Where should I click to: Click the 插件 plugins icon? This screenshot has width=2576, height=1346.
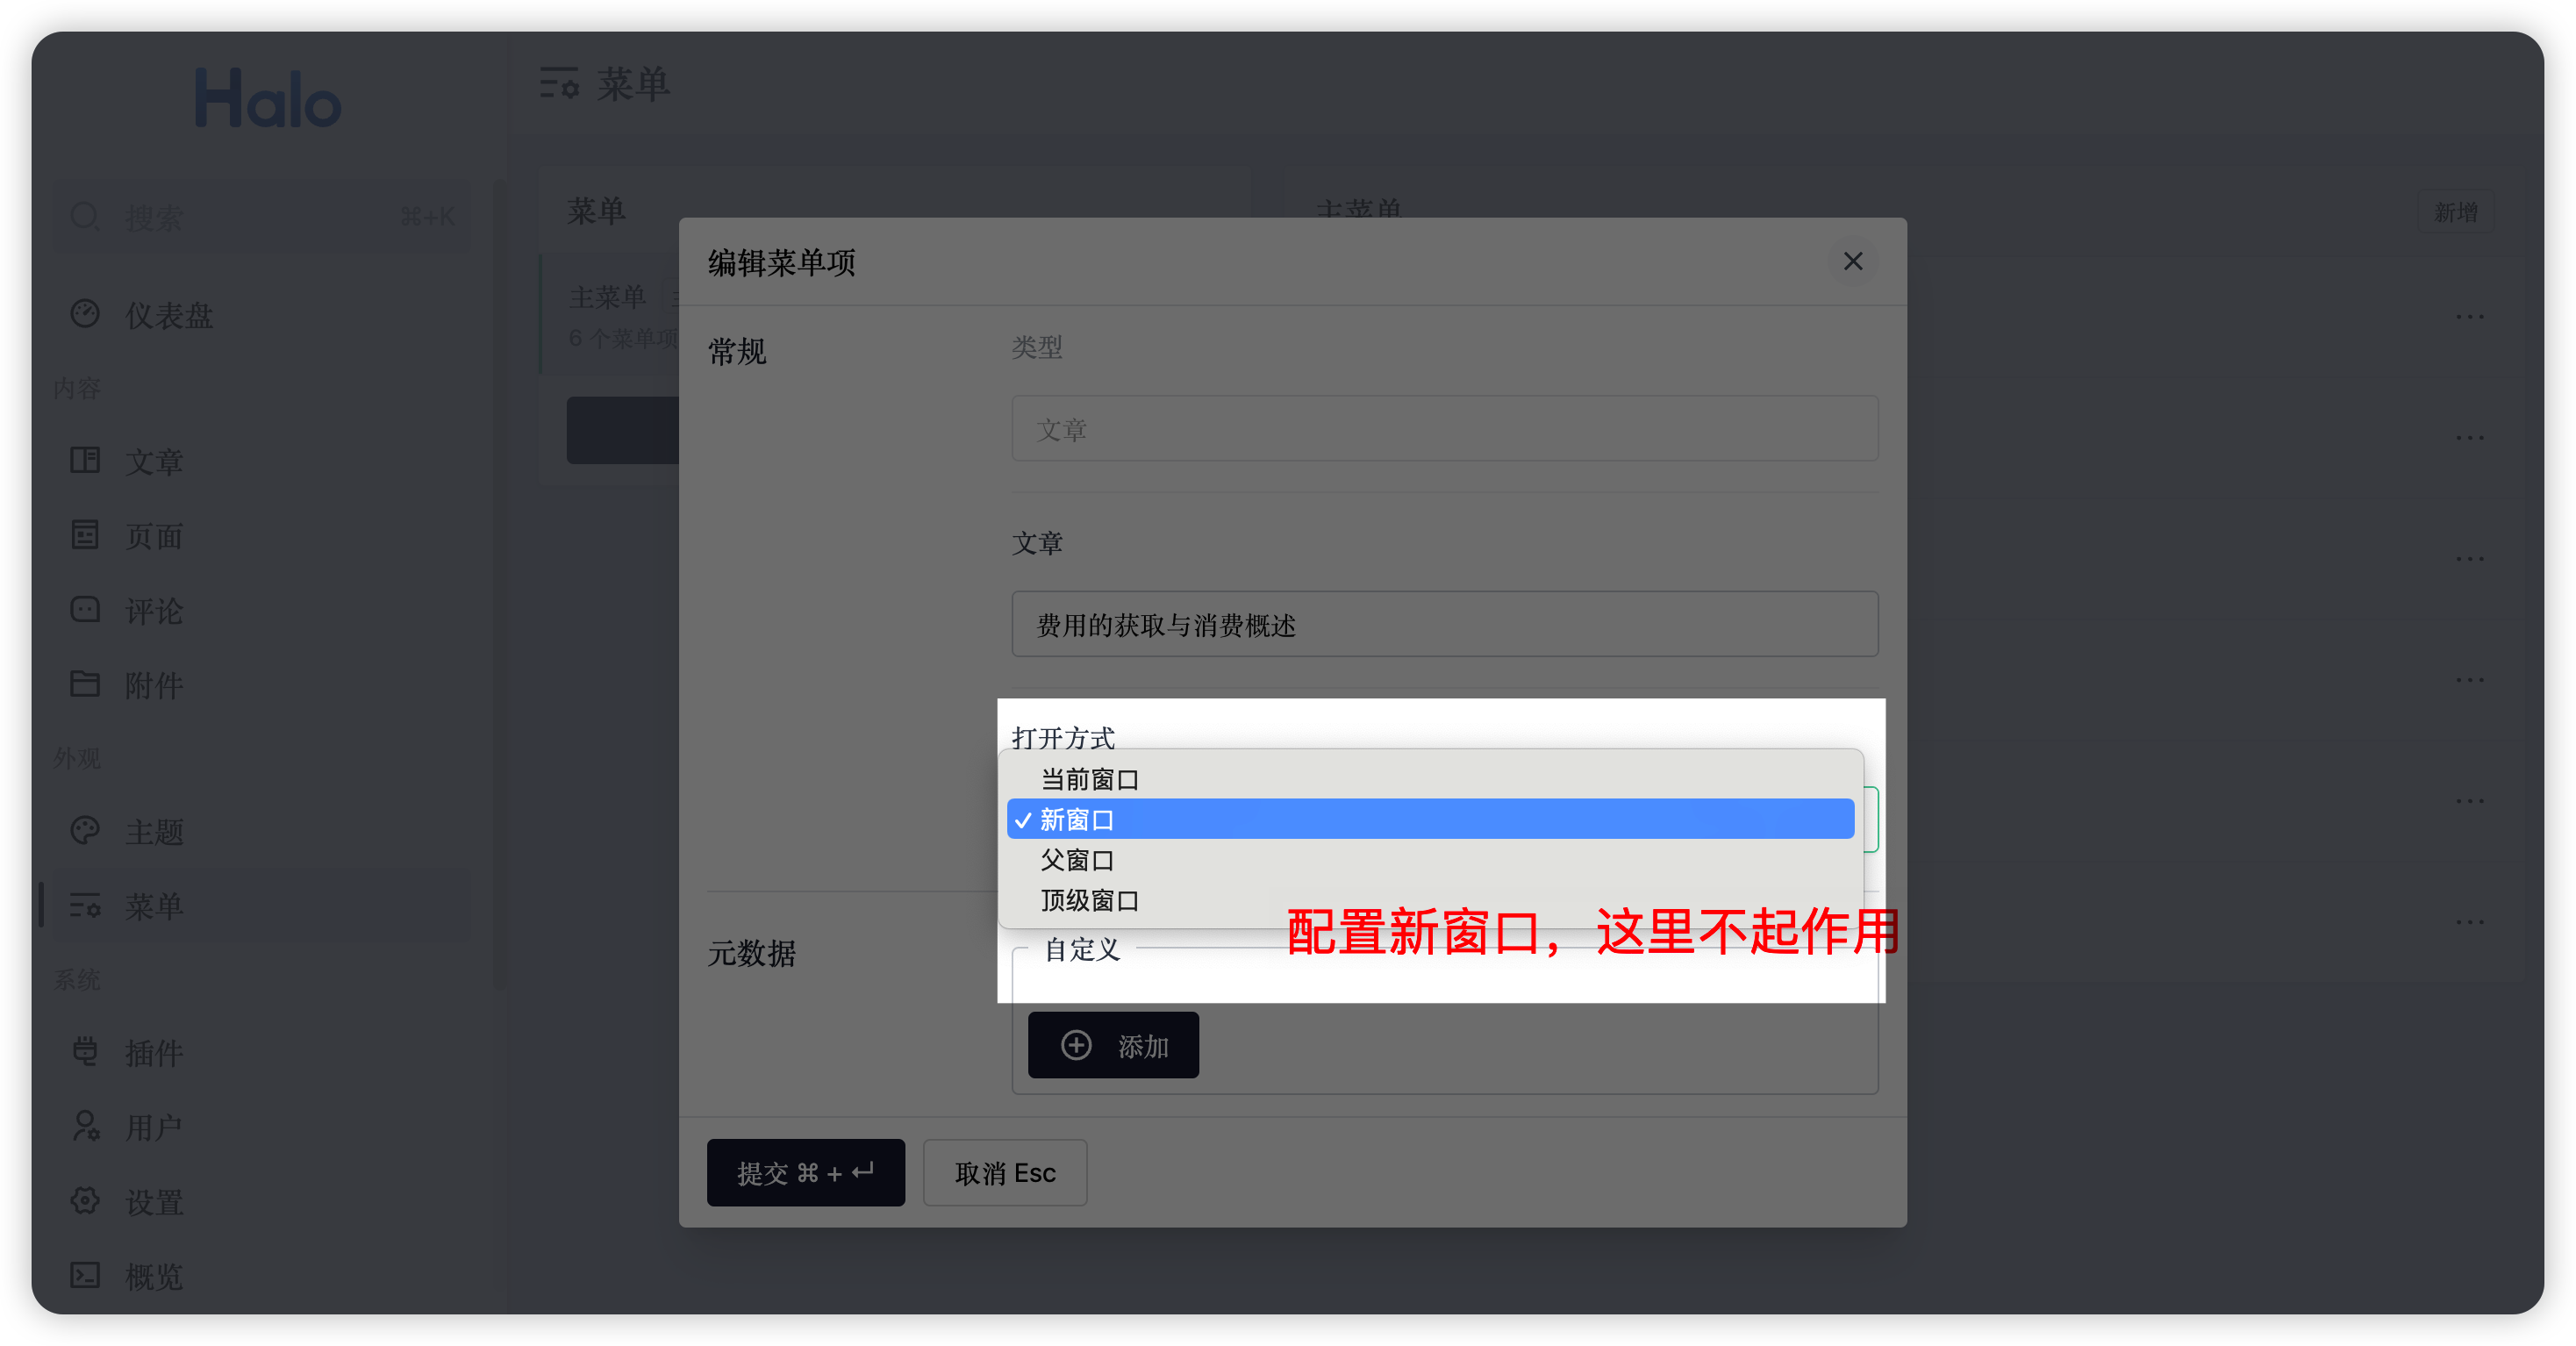point(86,1052)
